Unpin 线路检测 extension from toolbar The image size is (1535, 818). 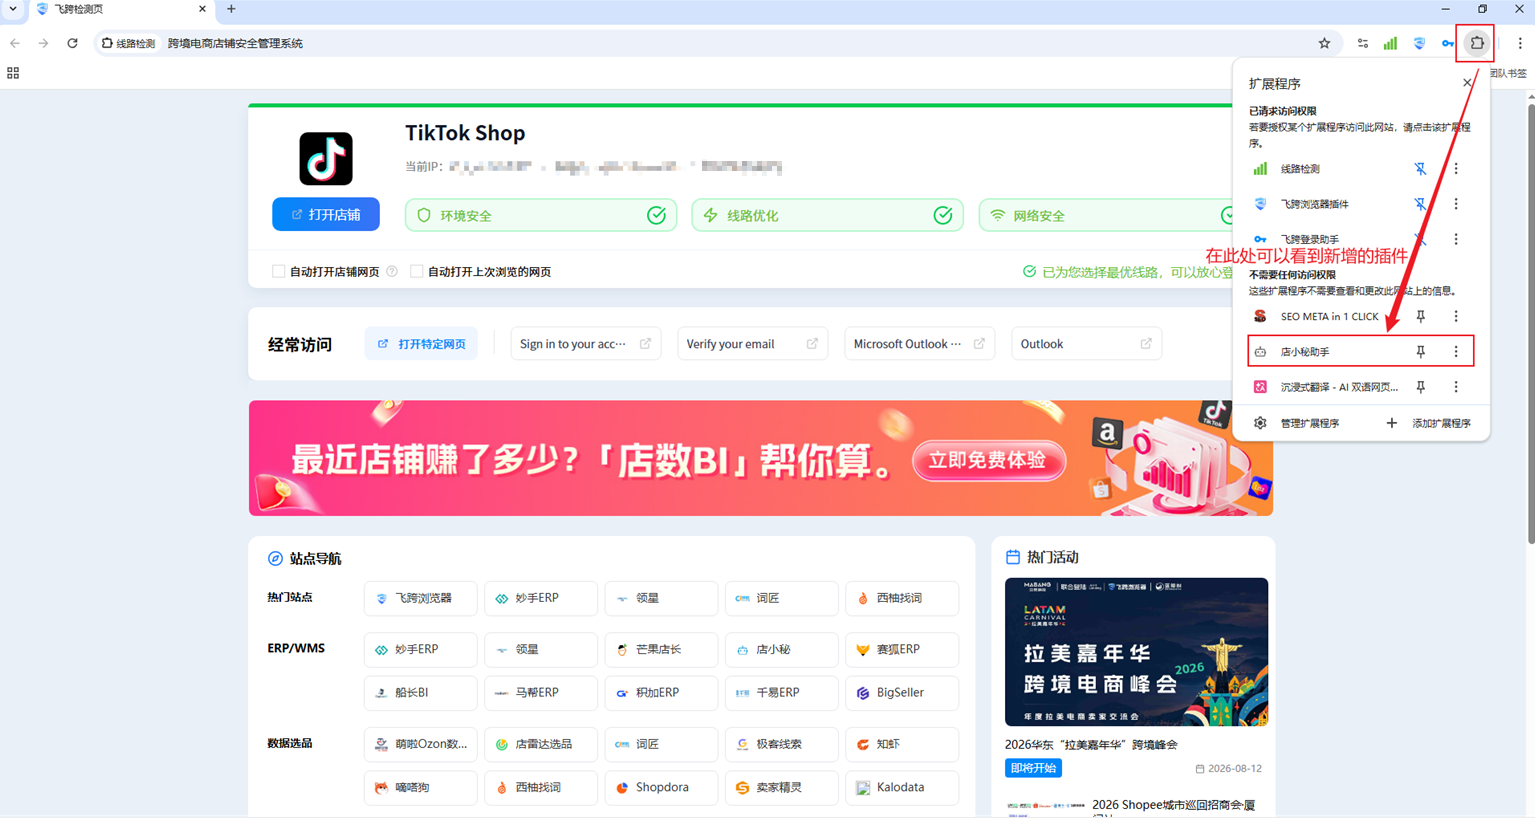[x=1420, y=169]
